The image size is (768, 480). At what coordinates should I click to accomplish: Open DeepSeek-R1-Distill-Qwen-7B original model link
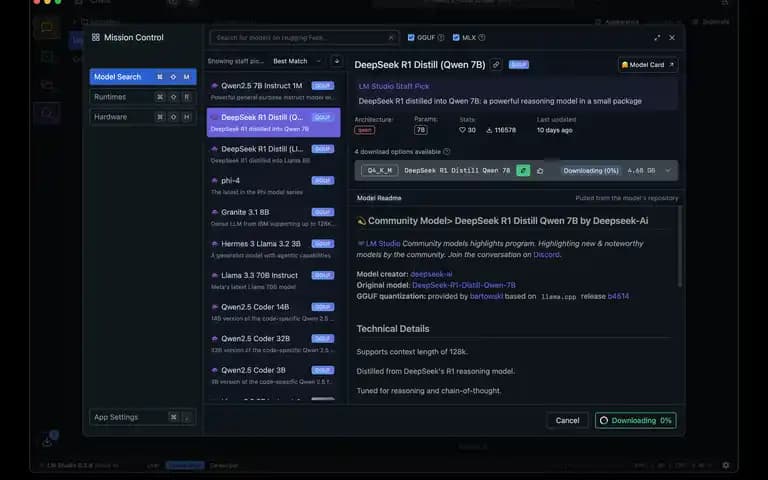464,285
